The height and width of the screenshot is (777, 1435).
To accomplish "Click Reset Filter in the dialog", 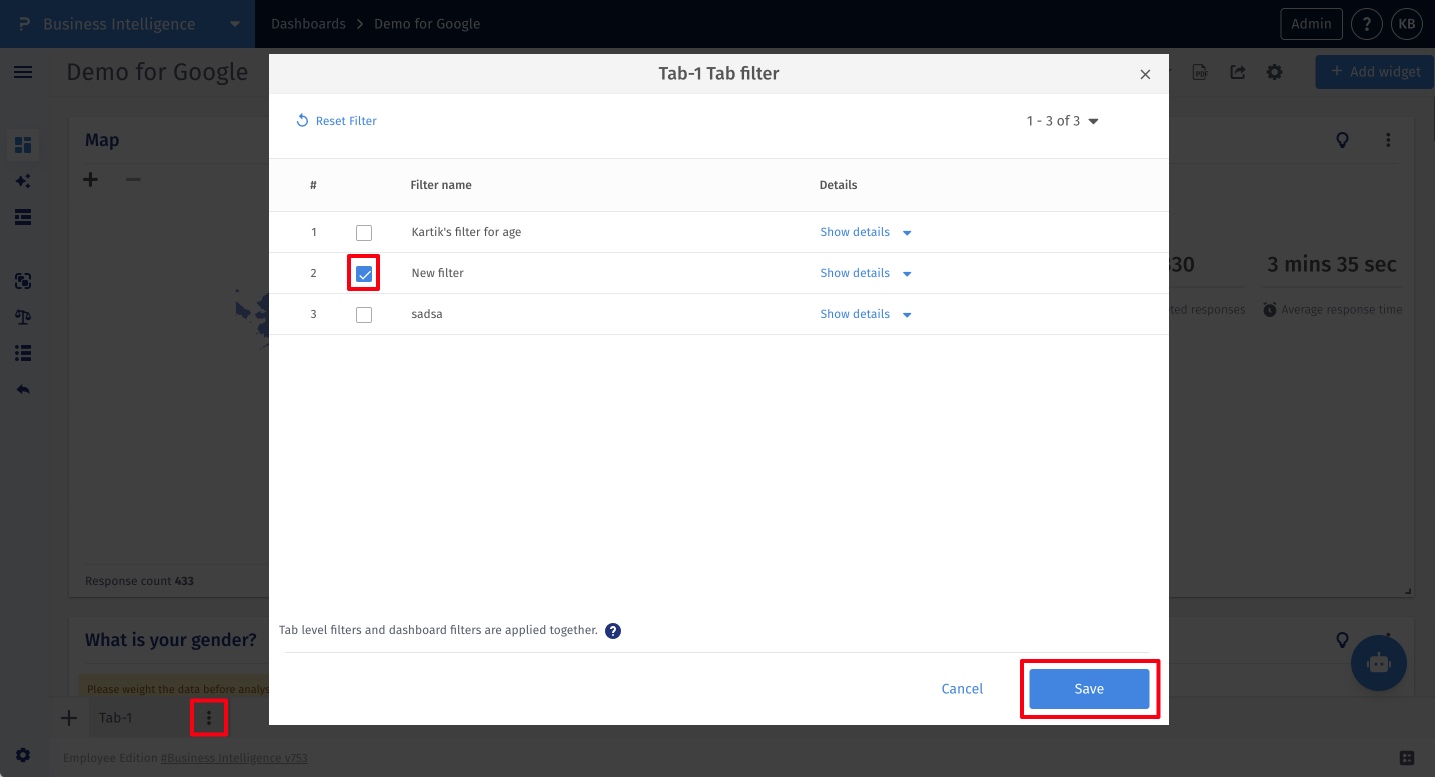I will [337, 120].
